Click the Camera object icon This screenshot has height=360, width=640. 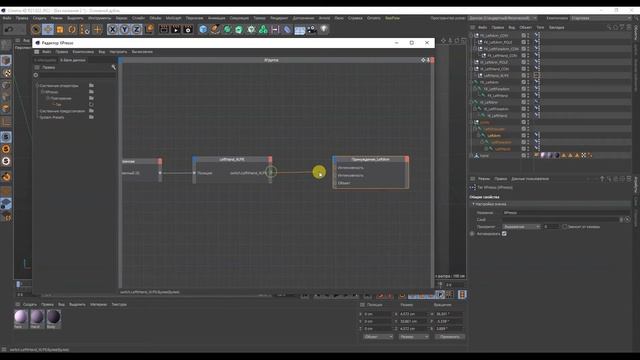[312, 29]
